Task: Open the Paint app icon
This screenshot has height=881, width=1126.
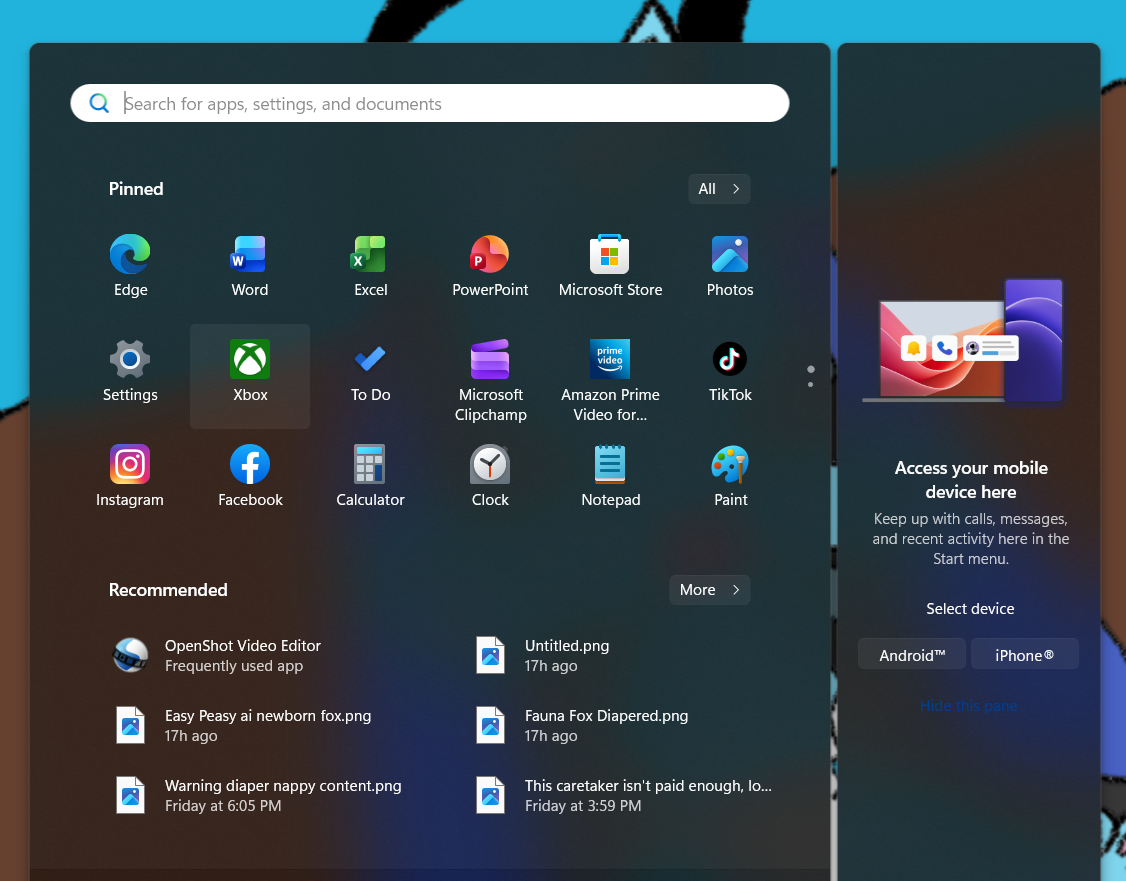Action: pos(730,465)
